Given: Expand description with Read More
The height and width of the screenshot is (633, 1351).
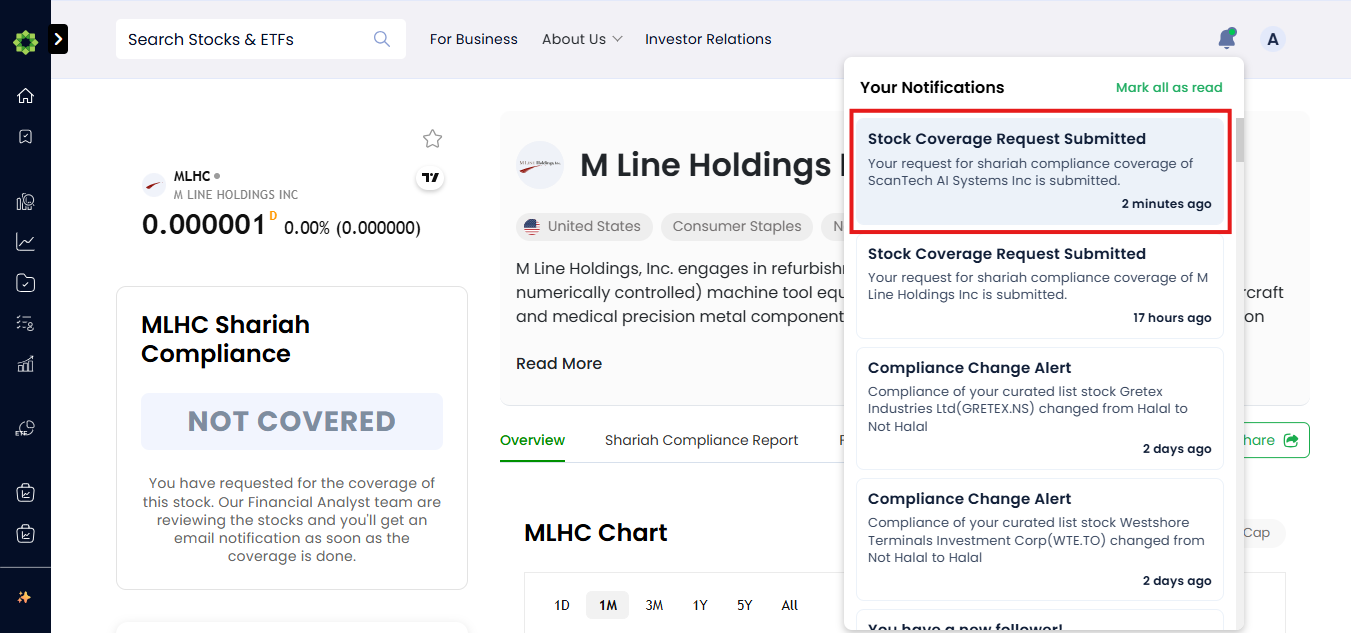Looking at the screenshot, I should (x=559, y=364).
